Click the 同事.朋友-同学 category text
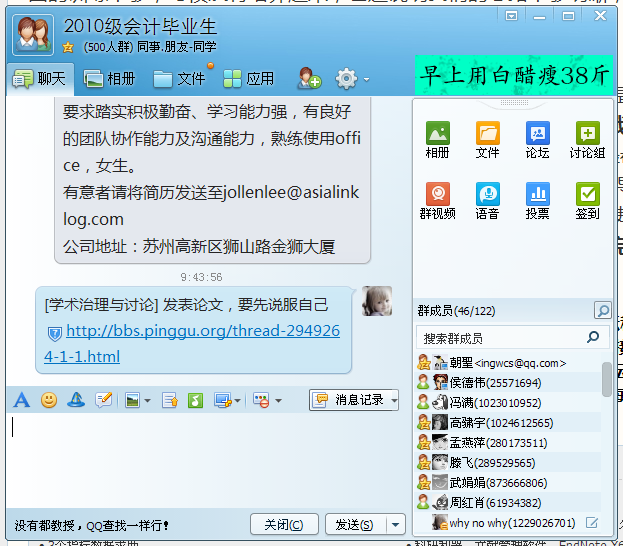Image resolution: width=623 pixels, height=546 pixels. (x=177, y=47)
